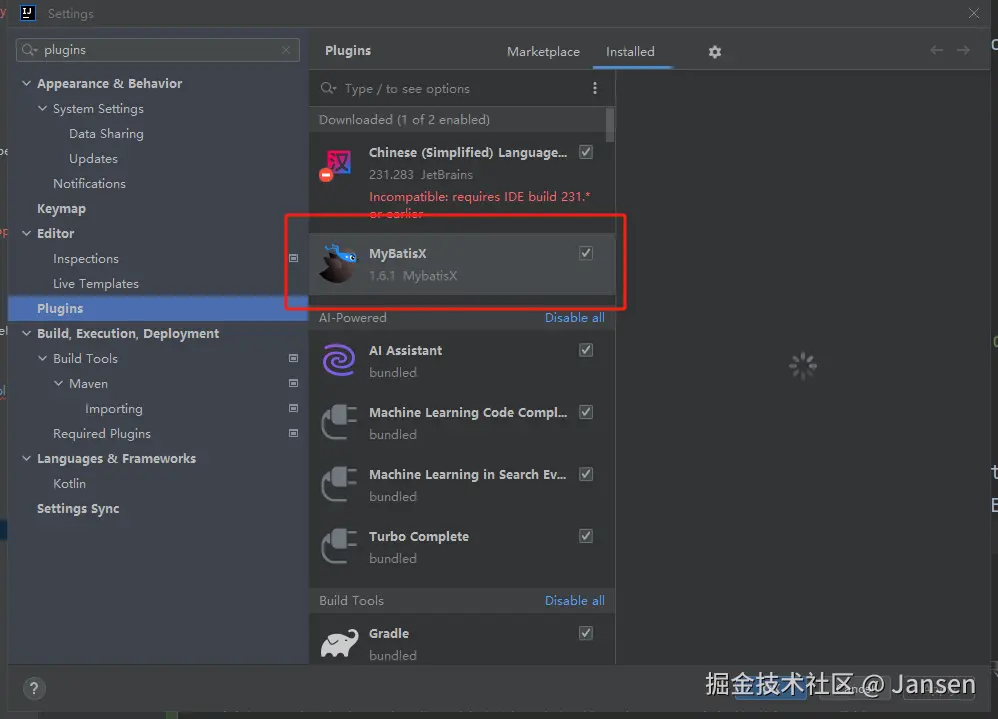
Task: Clear the plugins search field with X
Action: coord(286,50)
